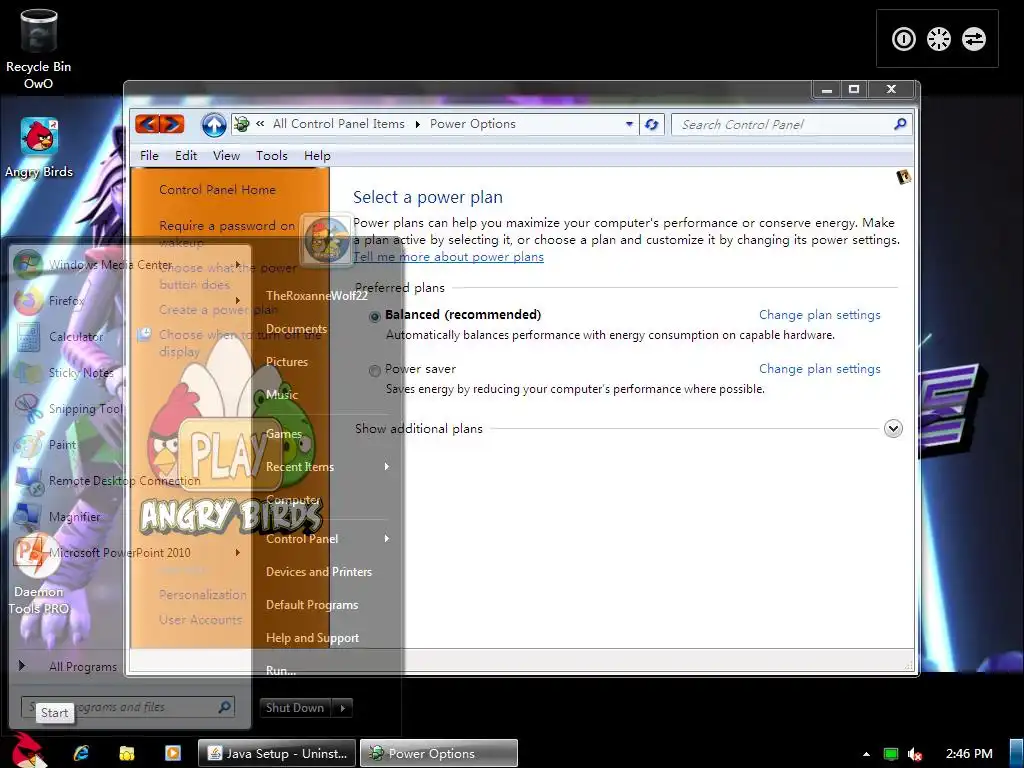Screen dimensions: 1024x768
Task: Click the user account picture in Start menu
Action: point(328,239)
